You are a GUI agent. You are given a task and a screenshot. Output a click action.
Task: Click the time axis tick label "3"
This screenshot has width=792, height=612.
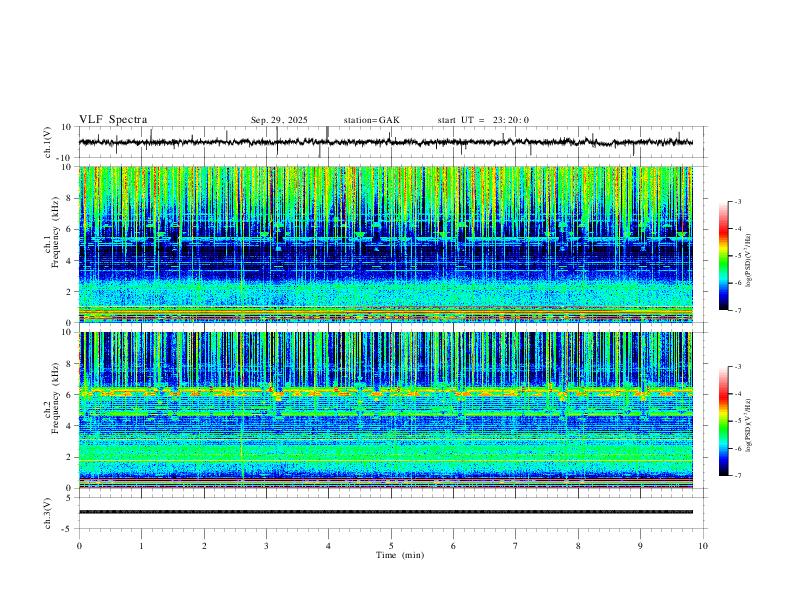[266, 546]
